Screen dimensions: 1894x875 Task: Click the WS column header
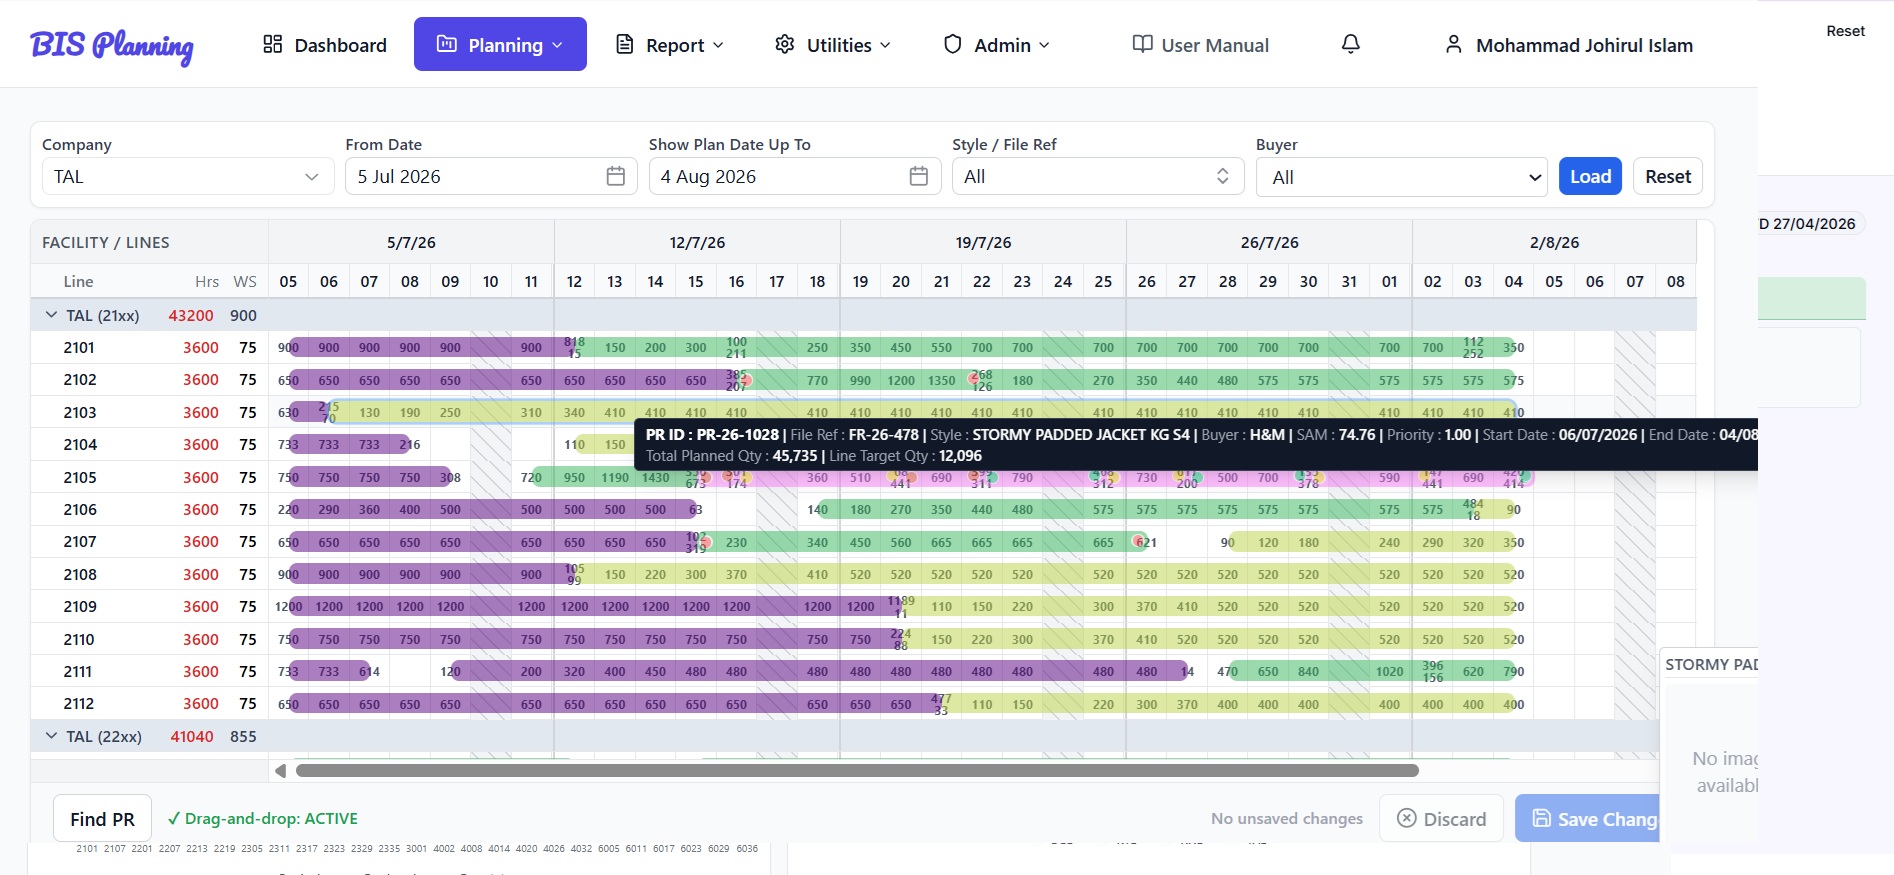pos(245,281)
